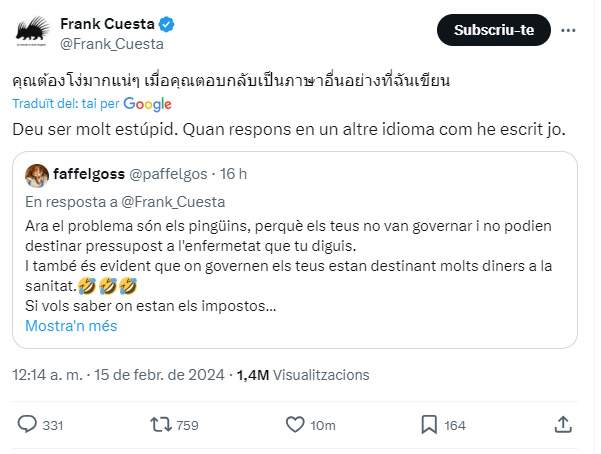The image size is (601, 454).
Task: Click the Subscriu-te button
Action: (494, 30)
